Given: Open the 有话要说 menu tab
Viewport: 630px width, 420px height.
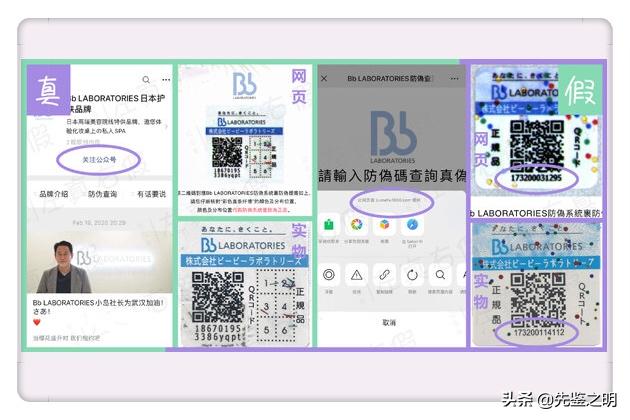Looking at the screenshot, I should (151, 194).
